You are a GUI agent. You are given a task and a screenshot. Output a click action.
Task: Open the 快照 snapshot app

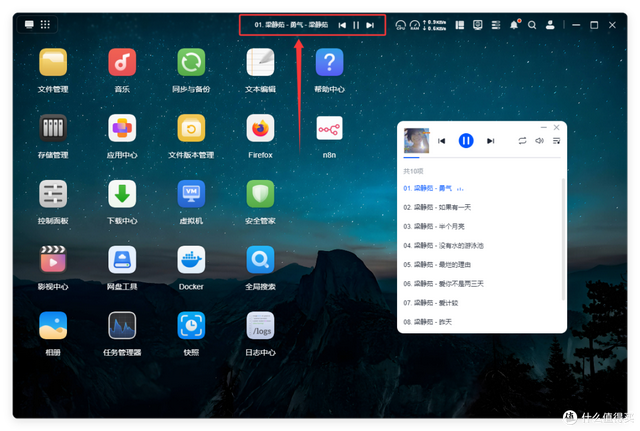click(x=191, y=325)
